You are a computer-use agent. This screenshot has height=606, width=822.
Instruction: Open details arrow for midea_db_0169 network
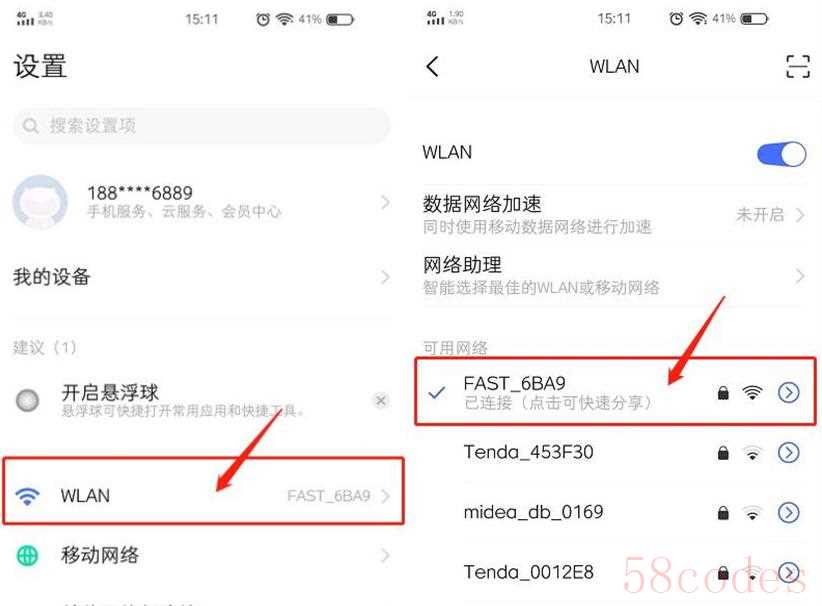[788, 513]
